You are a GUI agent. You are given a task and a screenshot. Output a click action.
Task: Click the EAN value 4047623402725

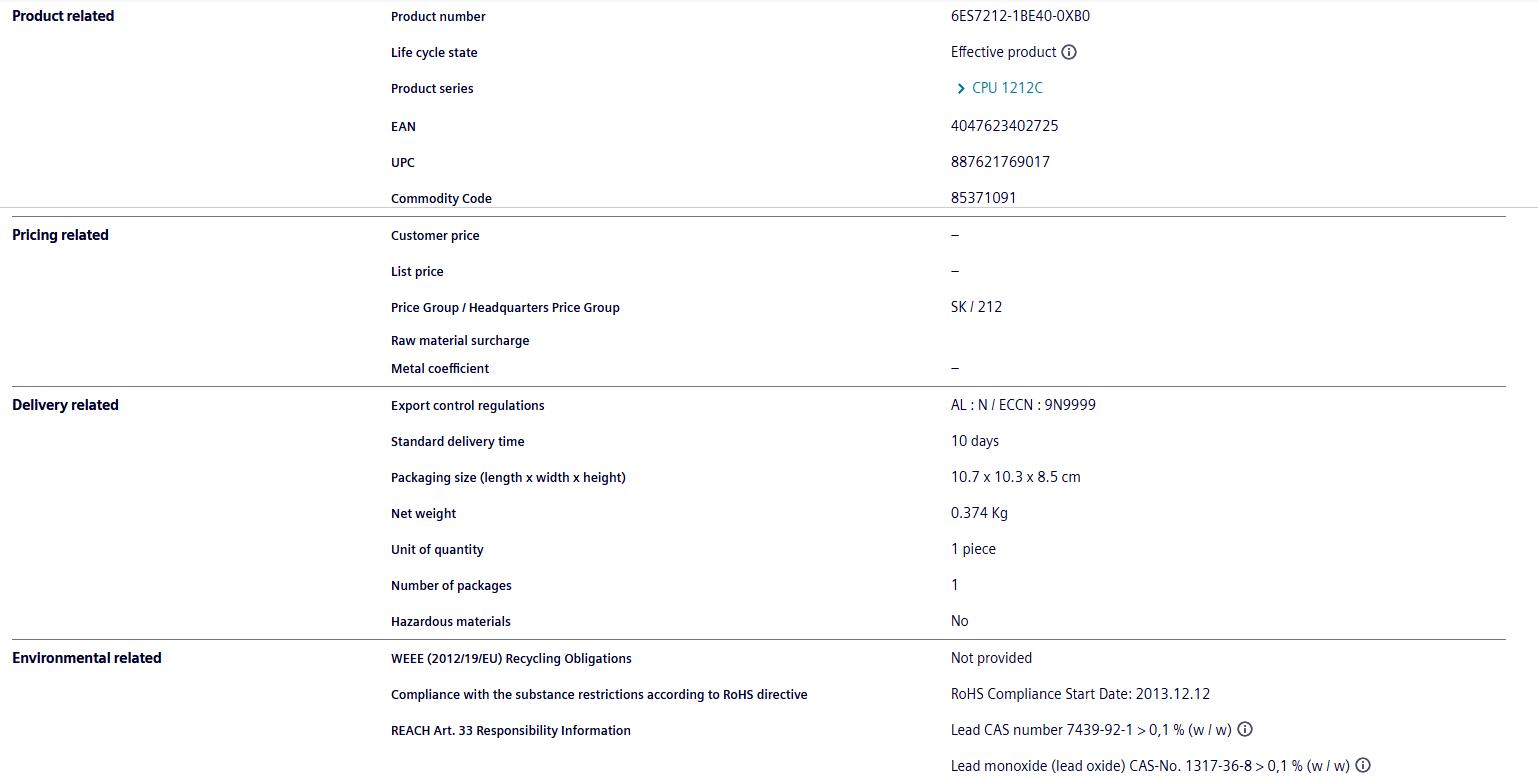pyautogui.click(x=1004, y=126)
